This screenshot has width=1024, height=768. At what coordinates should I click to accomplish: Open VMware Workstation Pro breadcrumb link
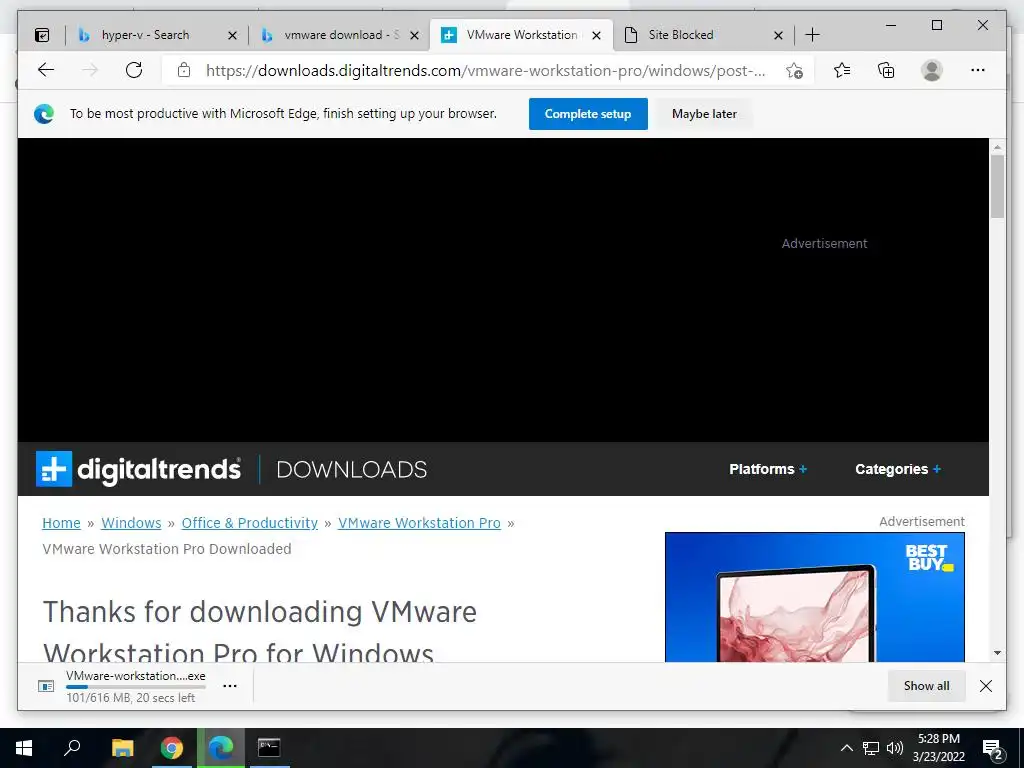coord(419,523)
